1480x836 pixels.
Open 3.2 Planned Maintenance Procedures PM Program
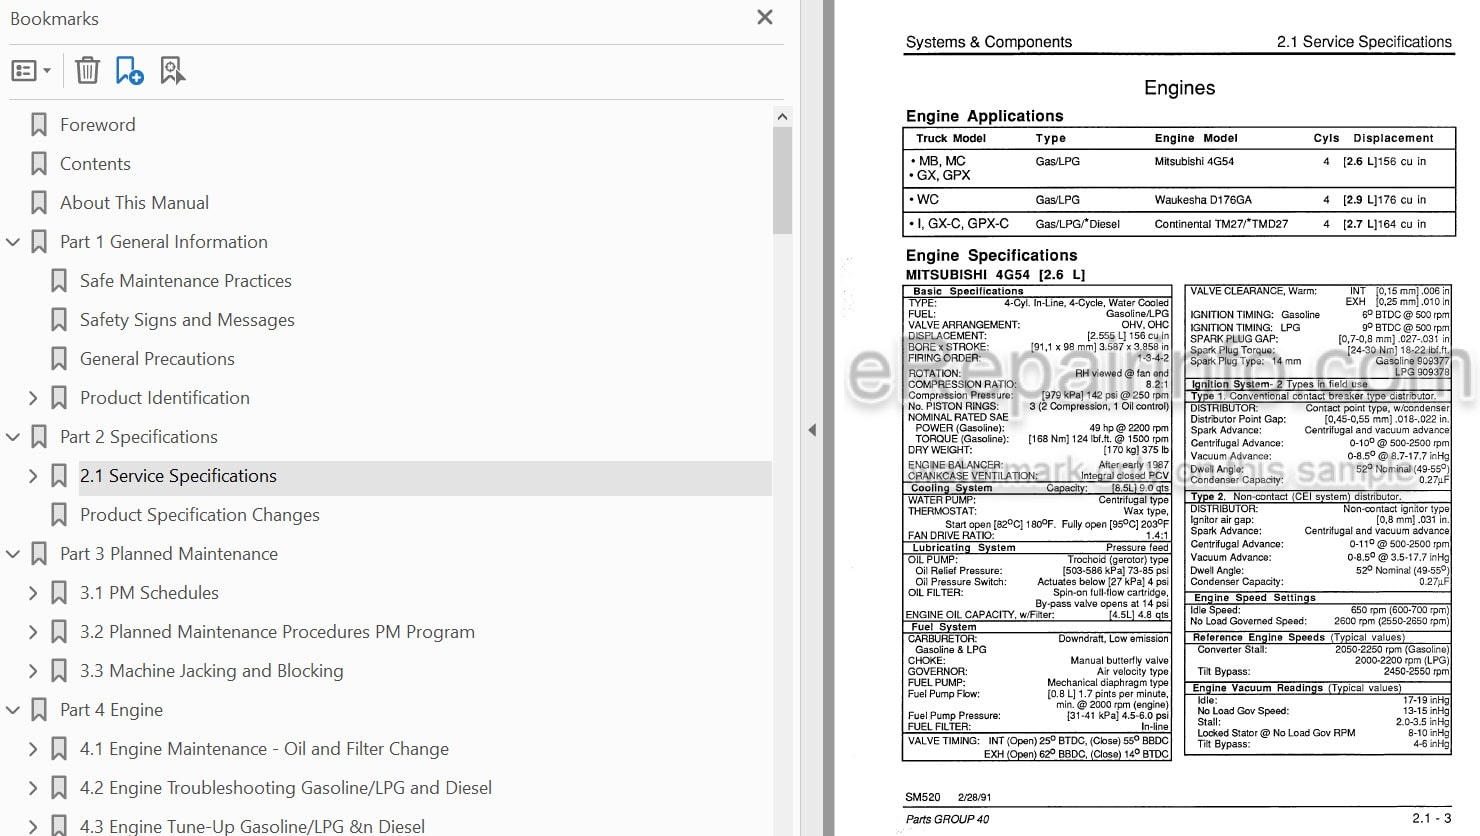pyautogui.click(x=277, y=632)
